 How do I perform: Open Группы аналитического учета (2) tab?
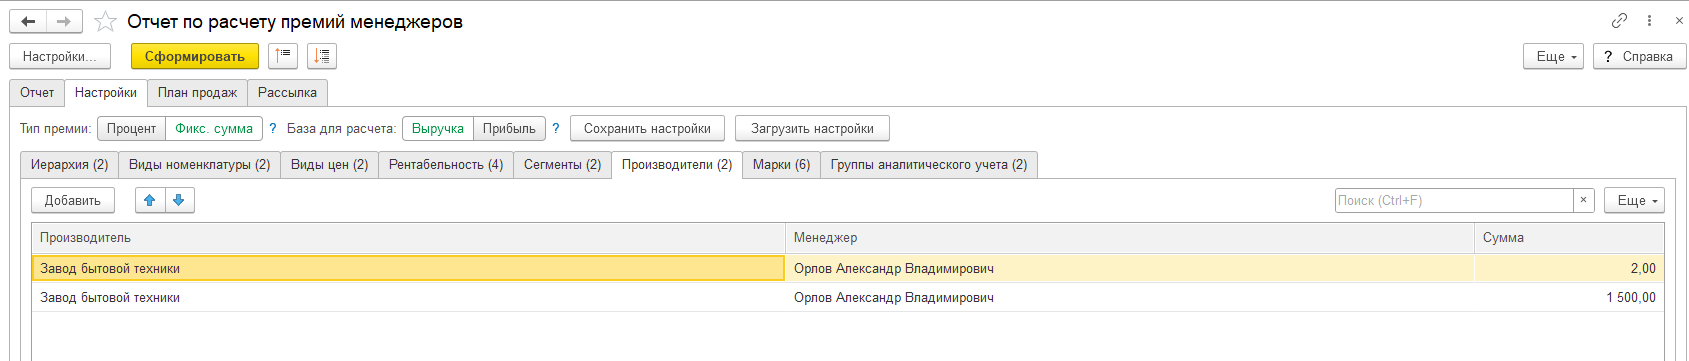929,164
